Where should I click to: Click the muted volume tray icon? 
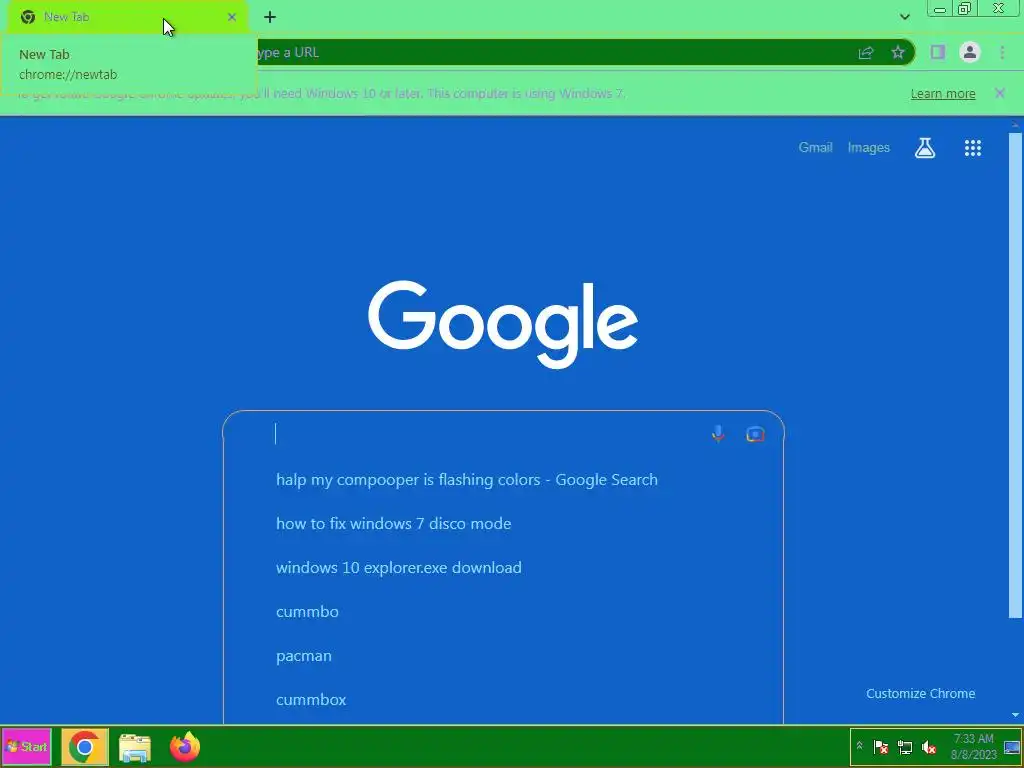(929, 747)
